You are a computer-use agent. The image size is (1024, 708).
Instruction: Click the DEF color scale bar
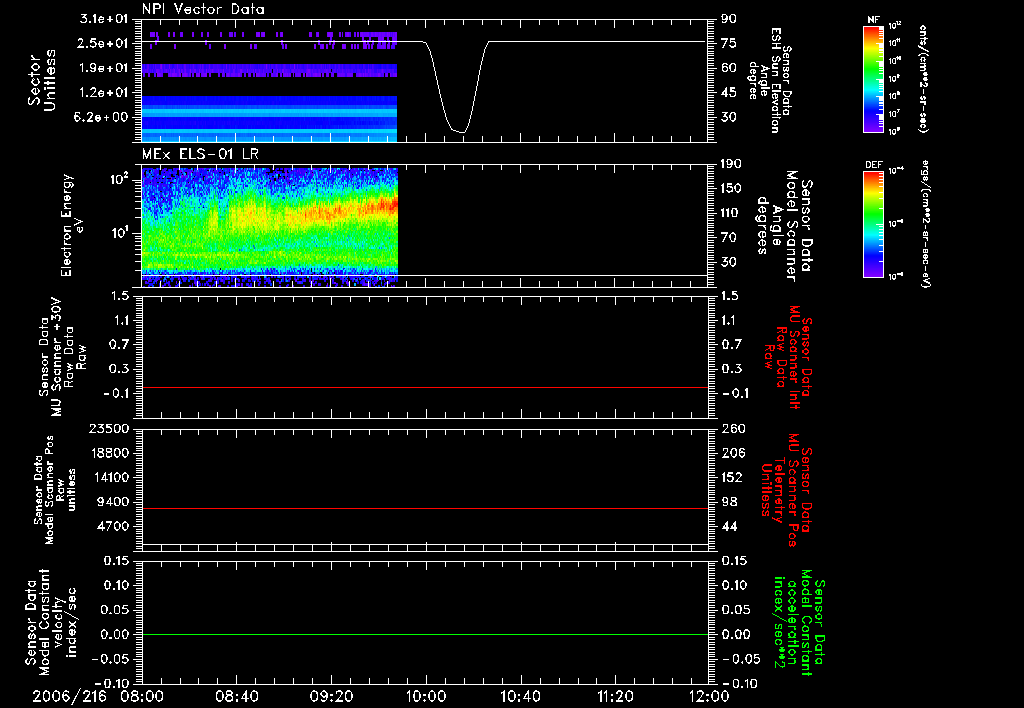[x=873, y=224]
